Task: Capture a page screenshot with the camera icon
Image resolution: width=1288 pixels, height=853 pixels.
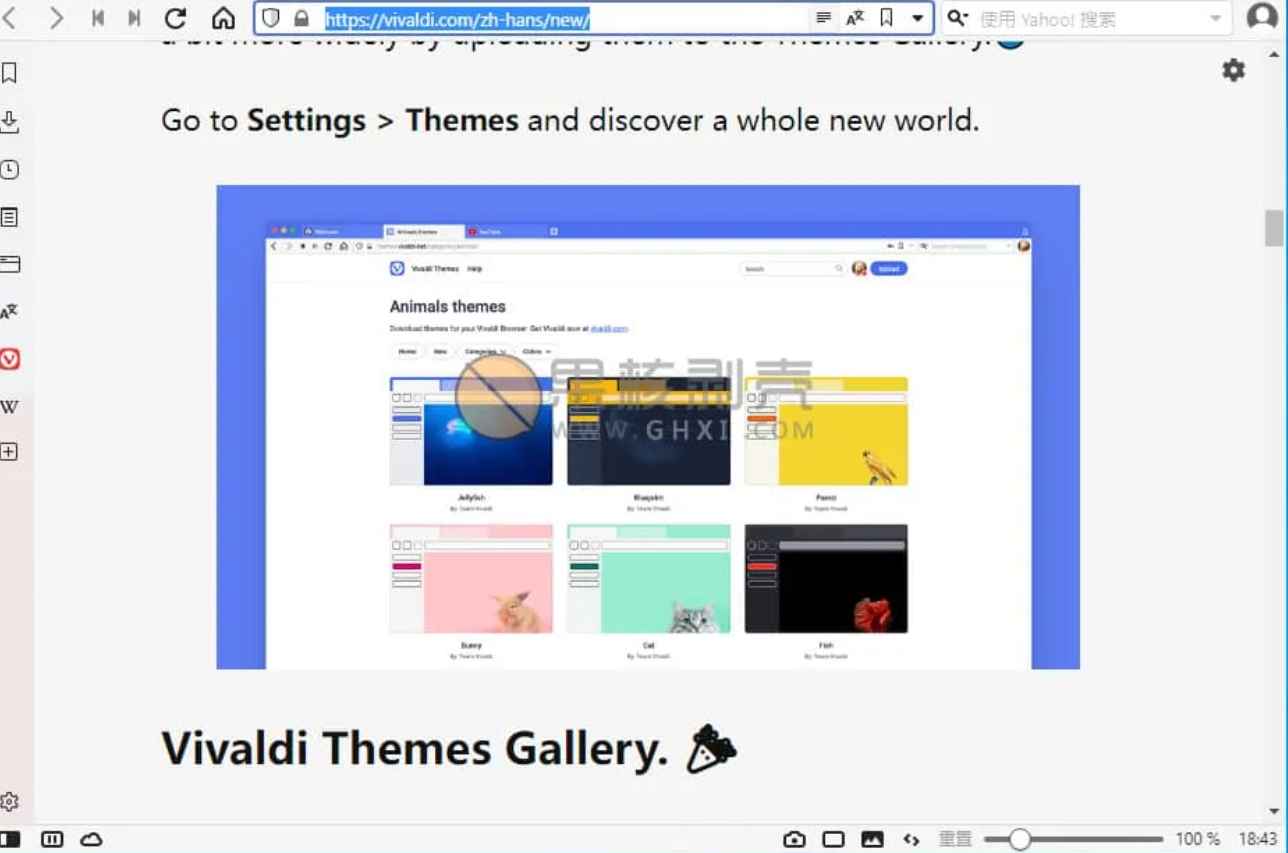Action: [x=795, y=839]
